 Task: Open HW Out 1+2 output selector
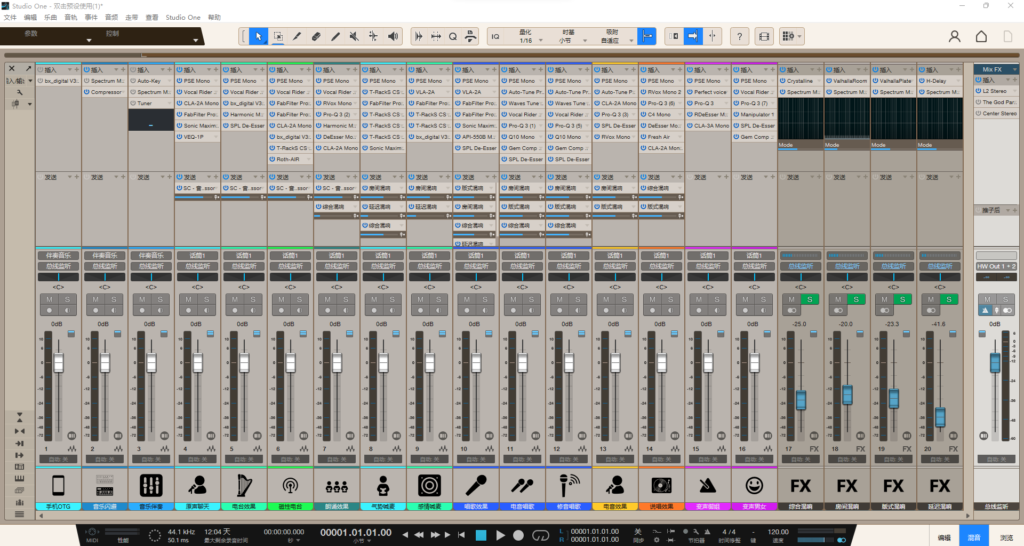click(995, 267)
